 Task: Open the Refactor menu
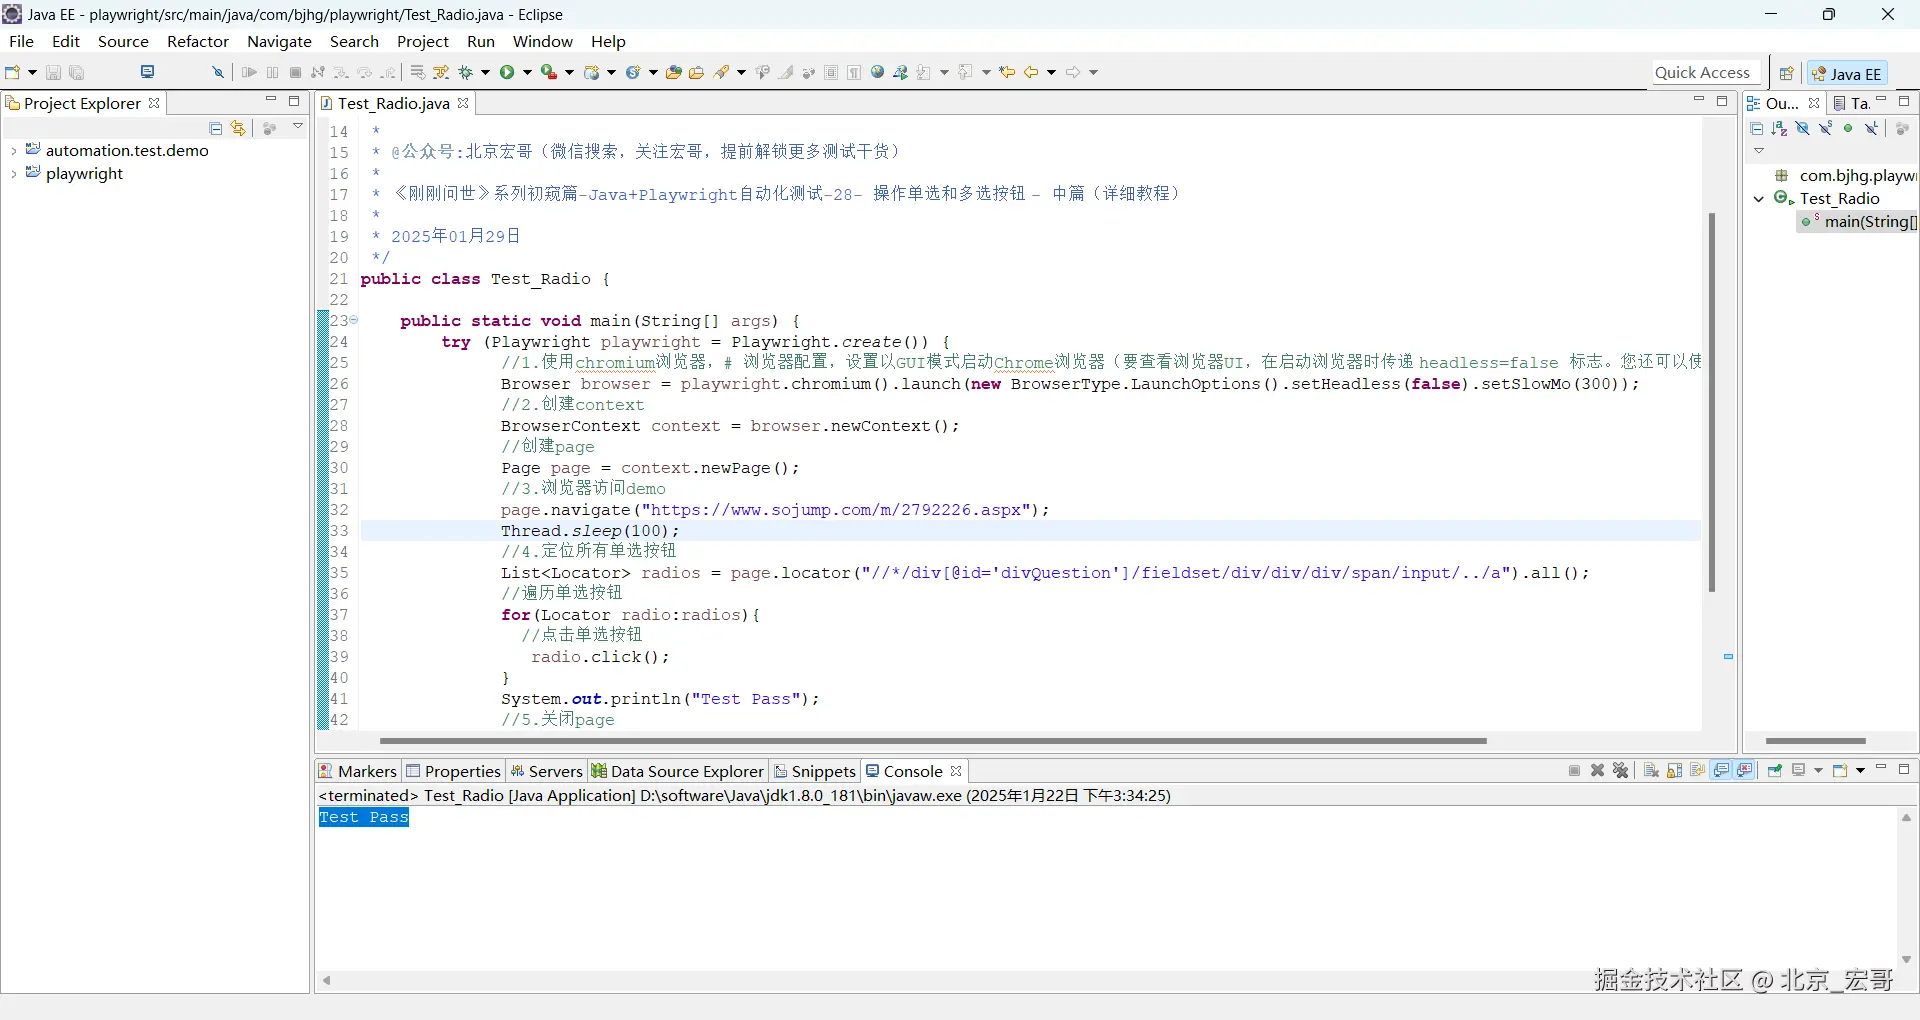point(198,41)
